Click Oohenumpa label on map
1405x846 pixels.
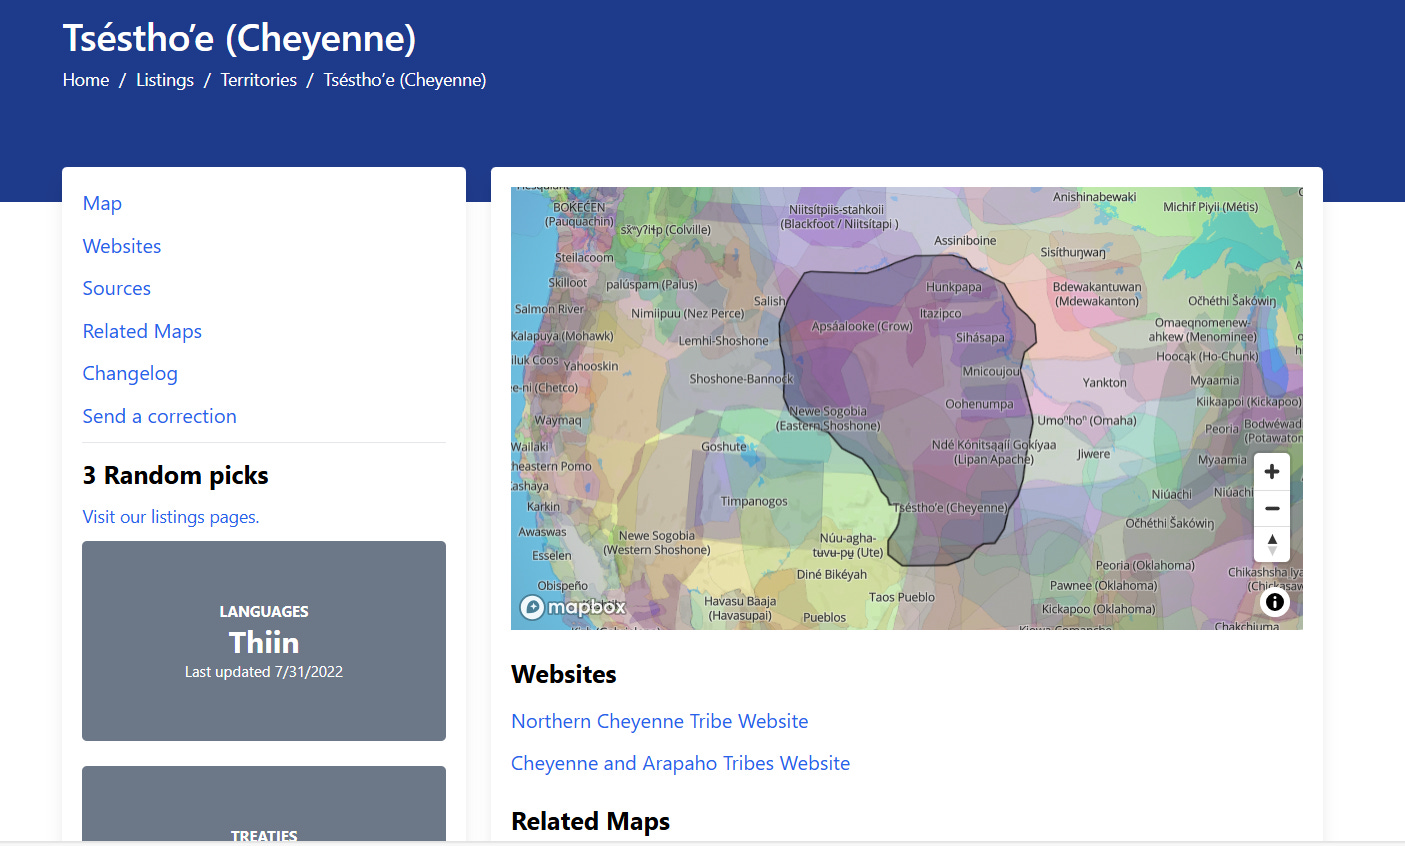980,404
